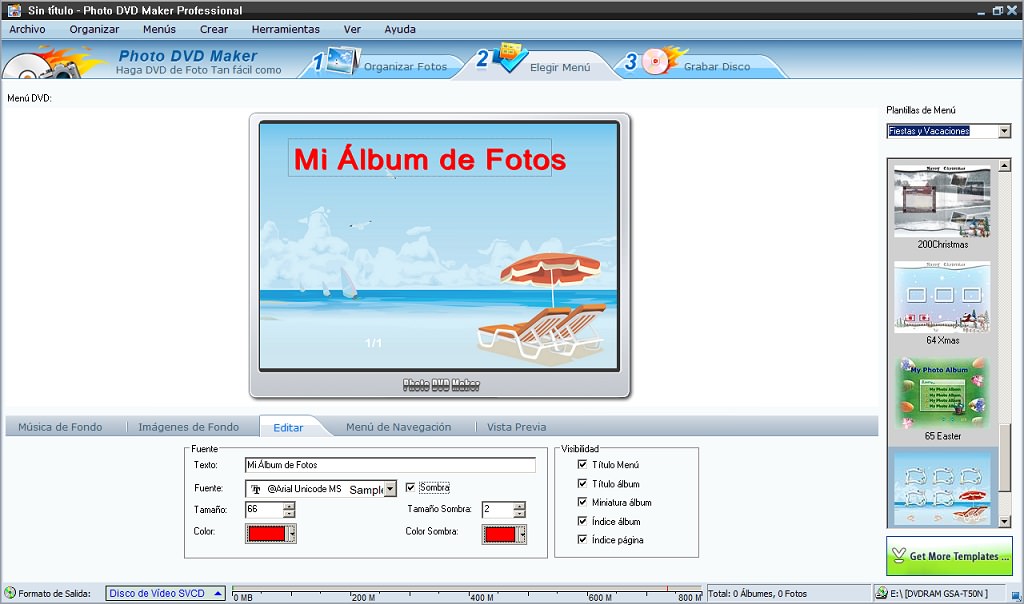Click the 'E:\ [DVDRAM GSA-T50N]' drive text
1024x604 pixels.
pos(939,594)
